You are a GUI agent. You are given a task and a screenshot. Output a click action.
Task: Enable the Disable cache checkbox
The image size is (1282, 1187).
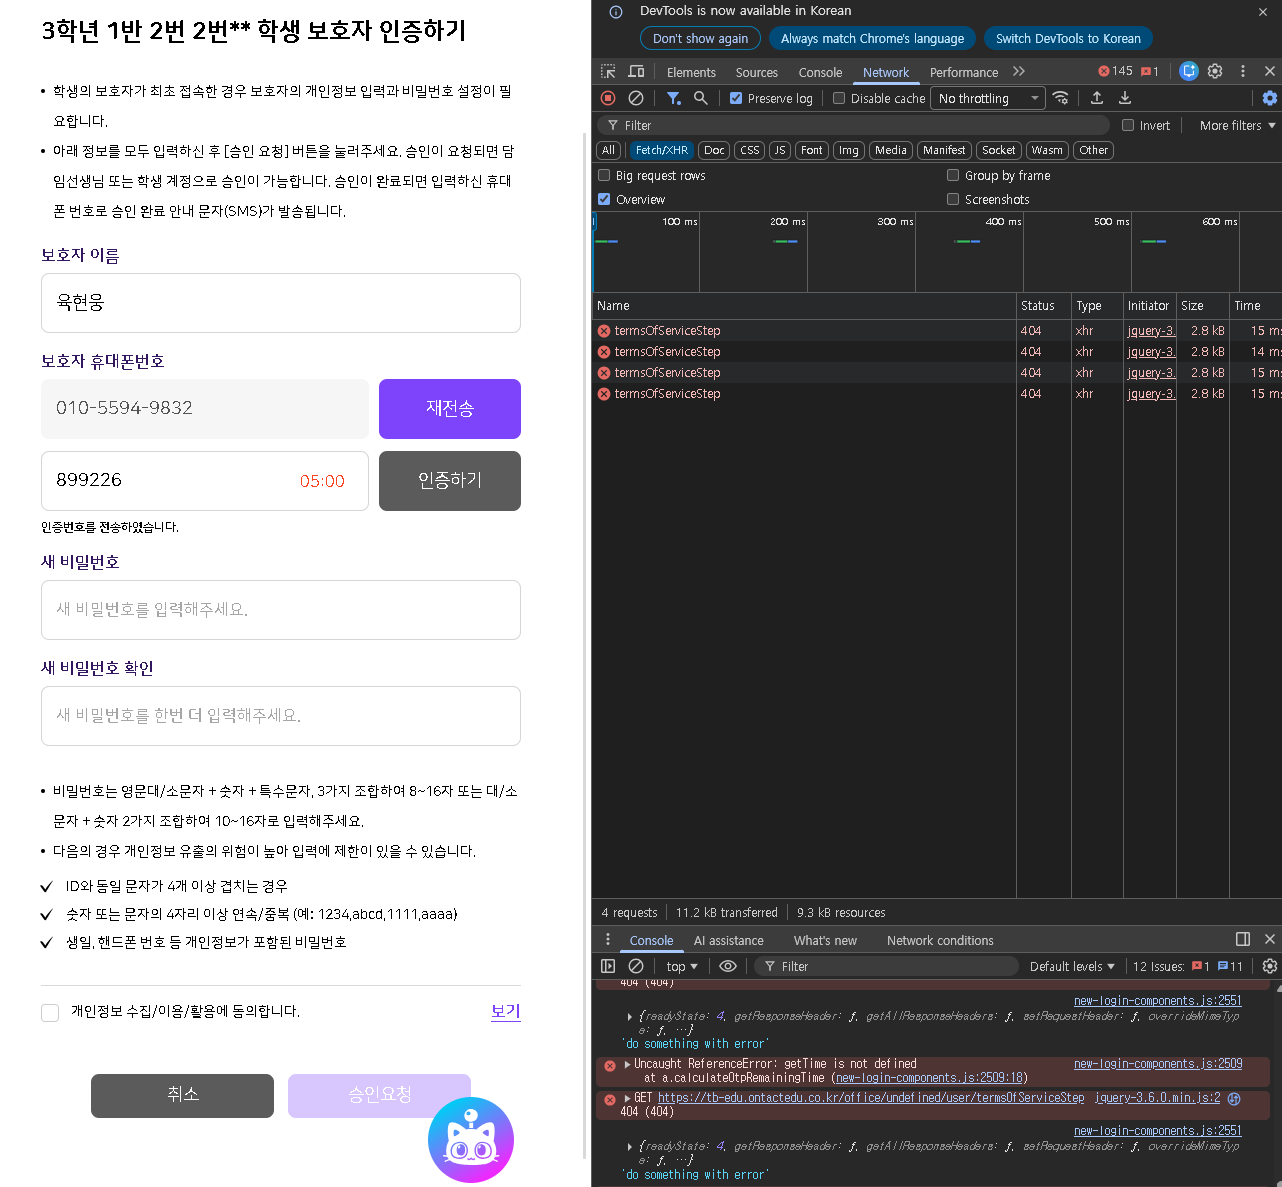tap(839, 98)
